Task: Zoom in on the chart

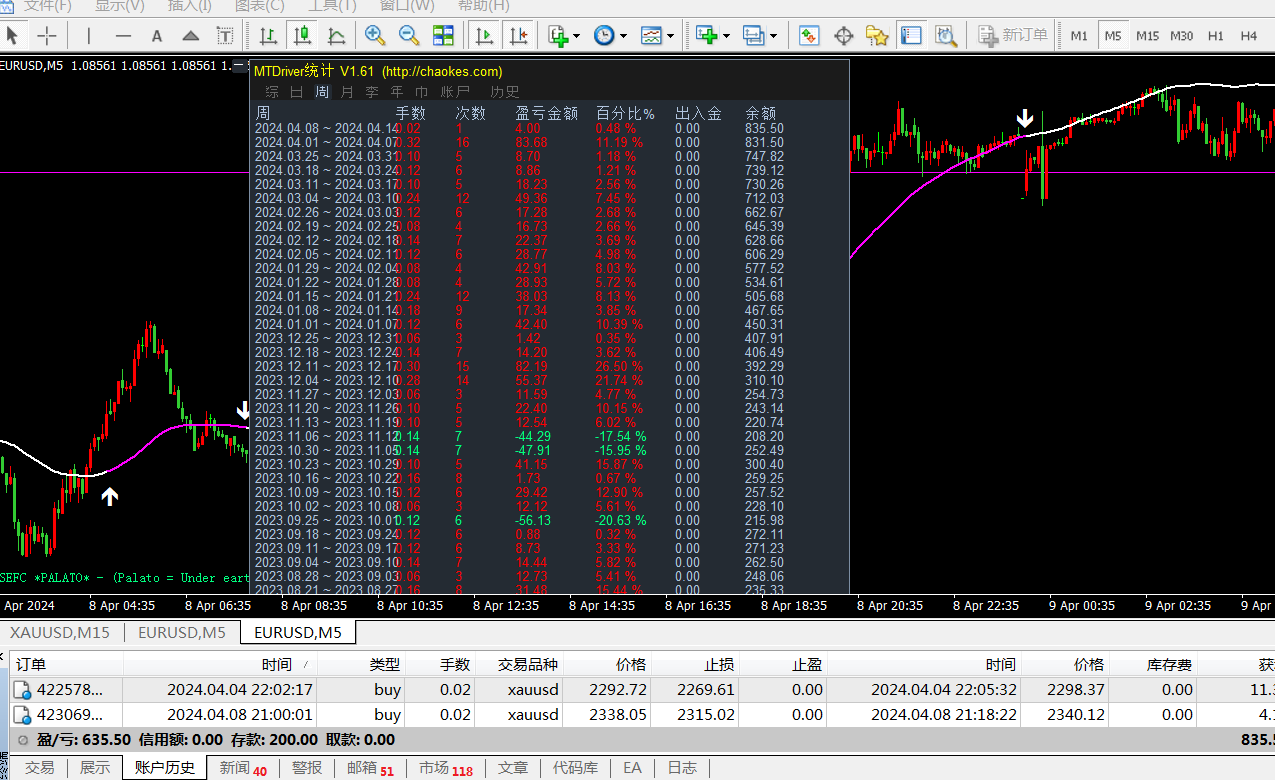Action: tap(375, 36)
